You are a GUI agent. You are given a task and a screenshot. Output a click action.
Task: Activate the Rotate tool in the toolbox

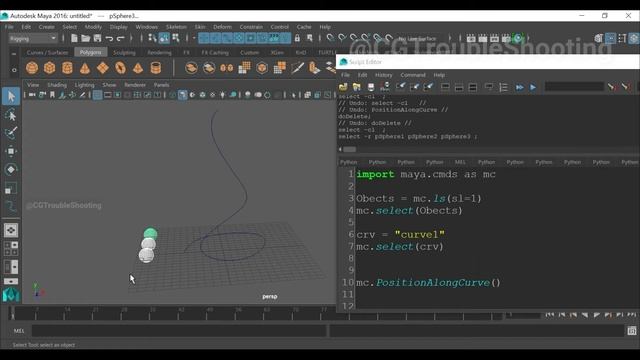click(x=11, y=169)
